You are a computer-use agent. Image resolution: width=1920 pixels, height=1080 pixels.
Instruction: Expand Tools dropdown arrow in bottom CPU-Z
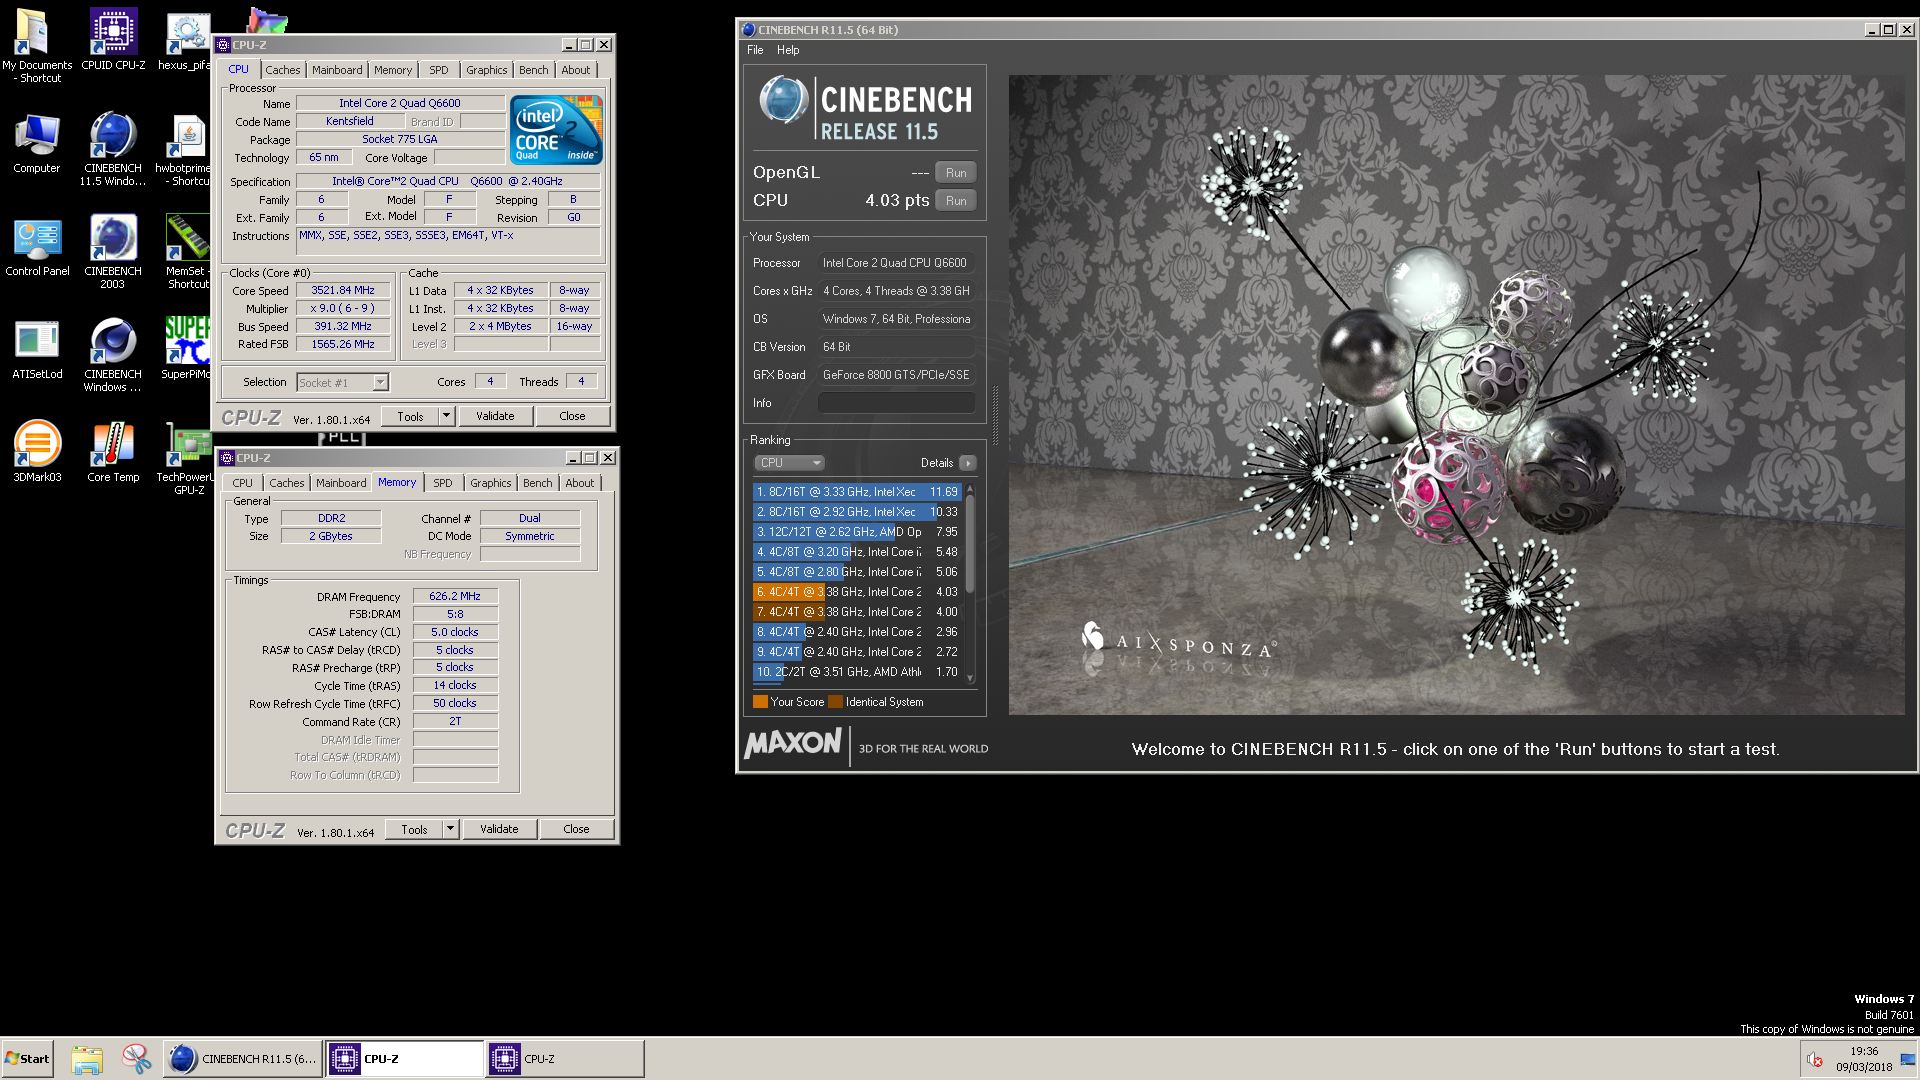[x=450, y=830]
